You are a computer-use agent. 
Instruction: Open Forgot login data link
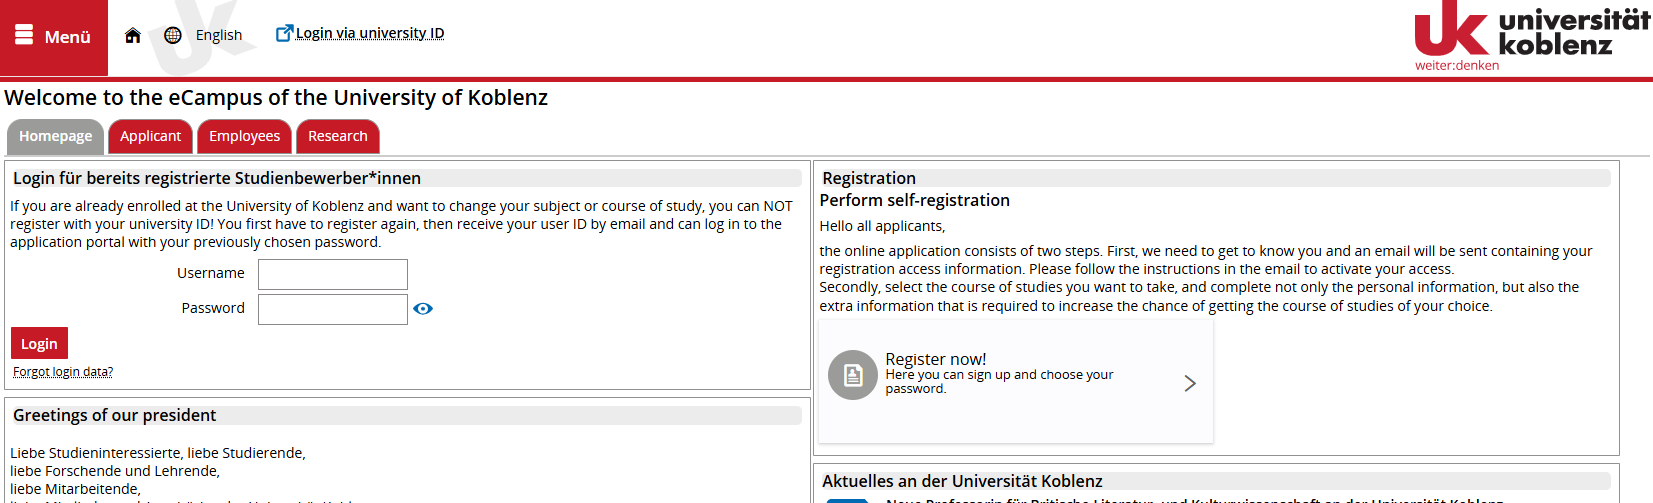pyautogui.click(x=63, y=372)
